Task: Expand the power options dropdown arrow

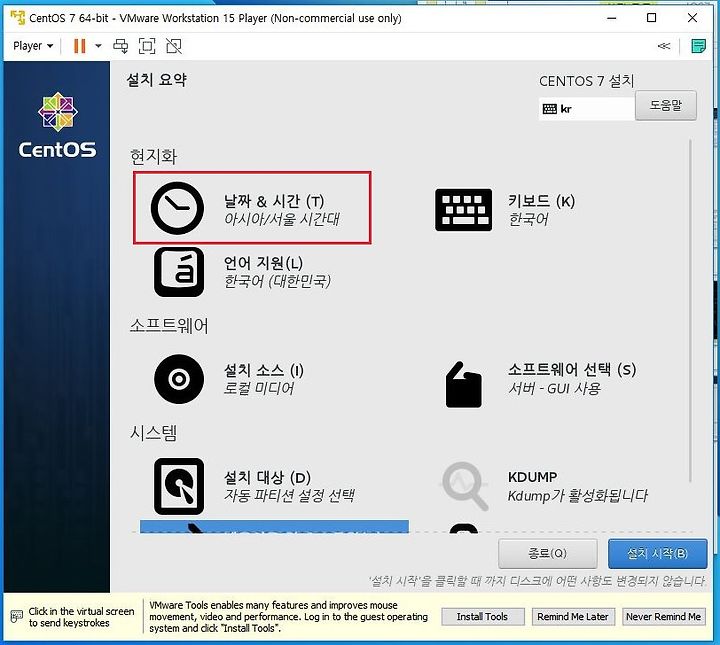Action: 98,46
